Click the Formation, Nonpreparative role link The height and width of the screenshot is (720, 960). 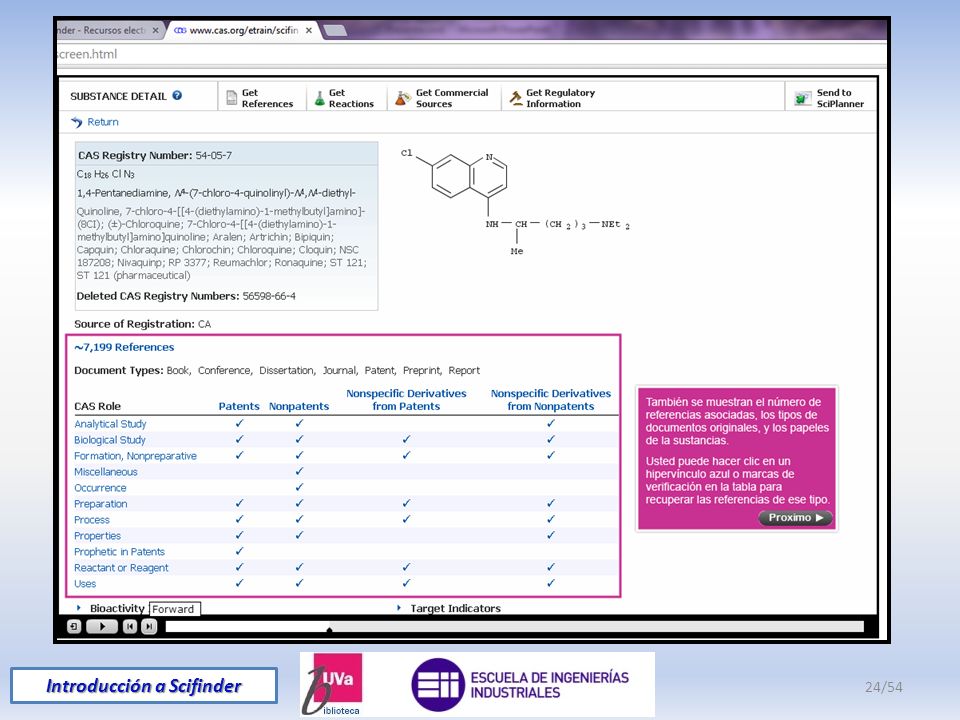[135, 456]
